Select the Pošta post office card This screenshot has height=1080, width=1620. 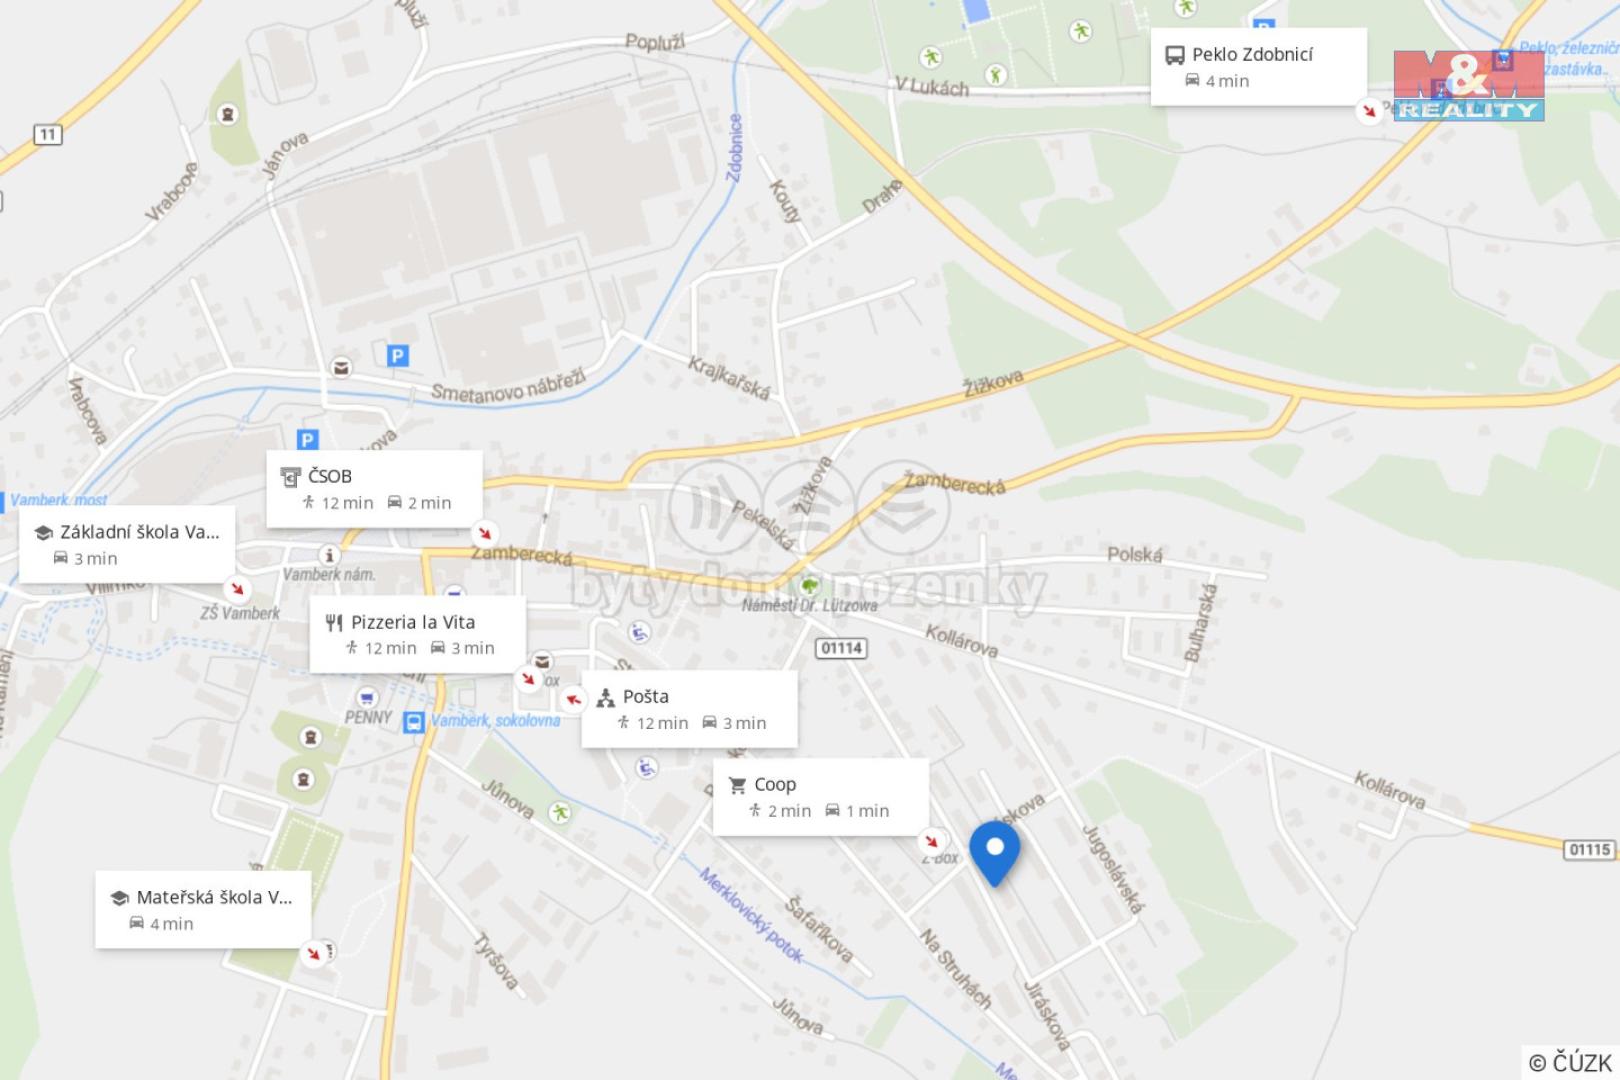[689, 709]
